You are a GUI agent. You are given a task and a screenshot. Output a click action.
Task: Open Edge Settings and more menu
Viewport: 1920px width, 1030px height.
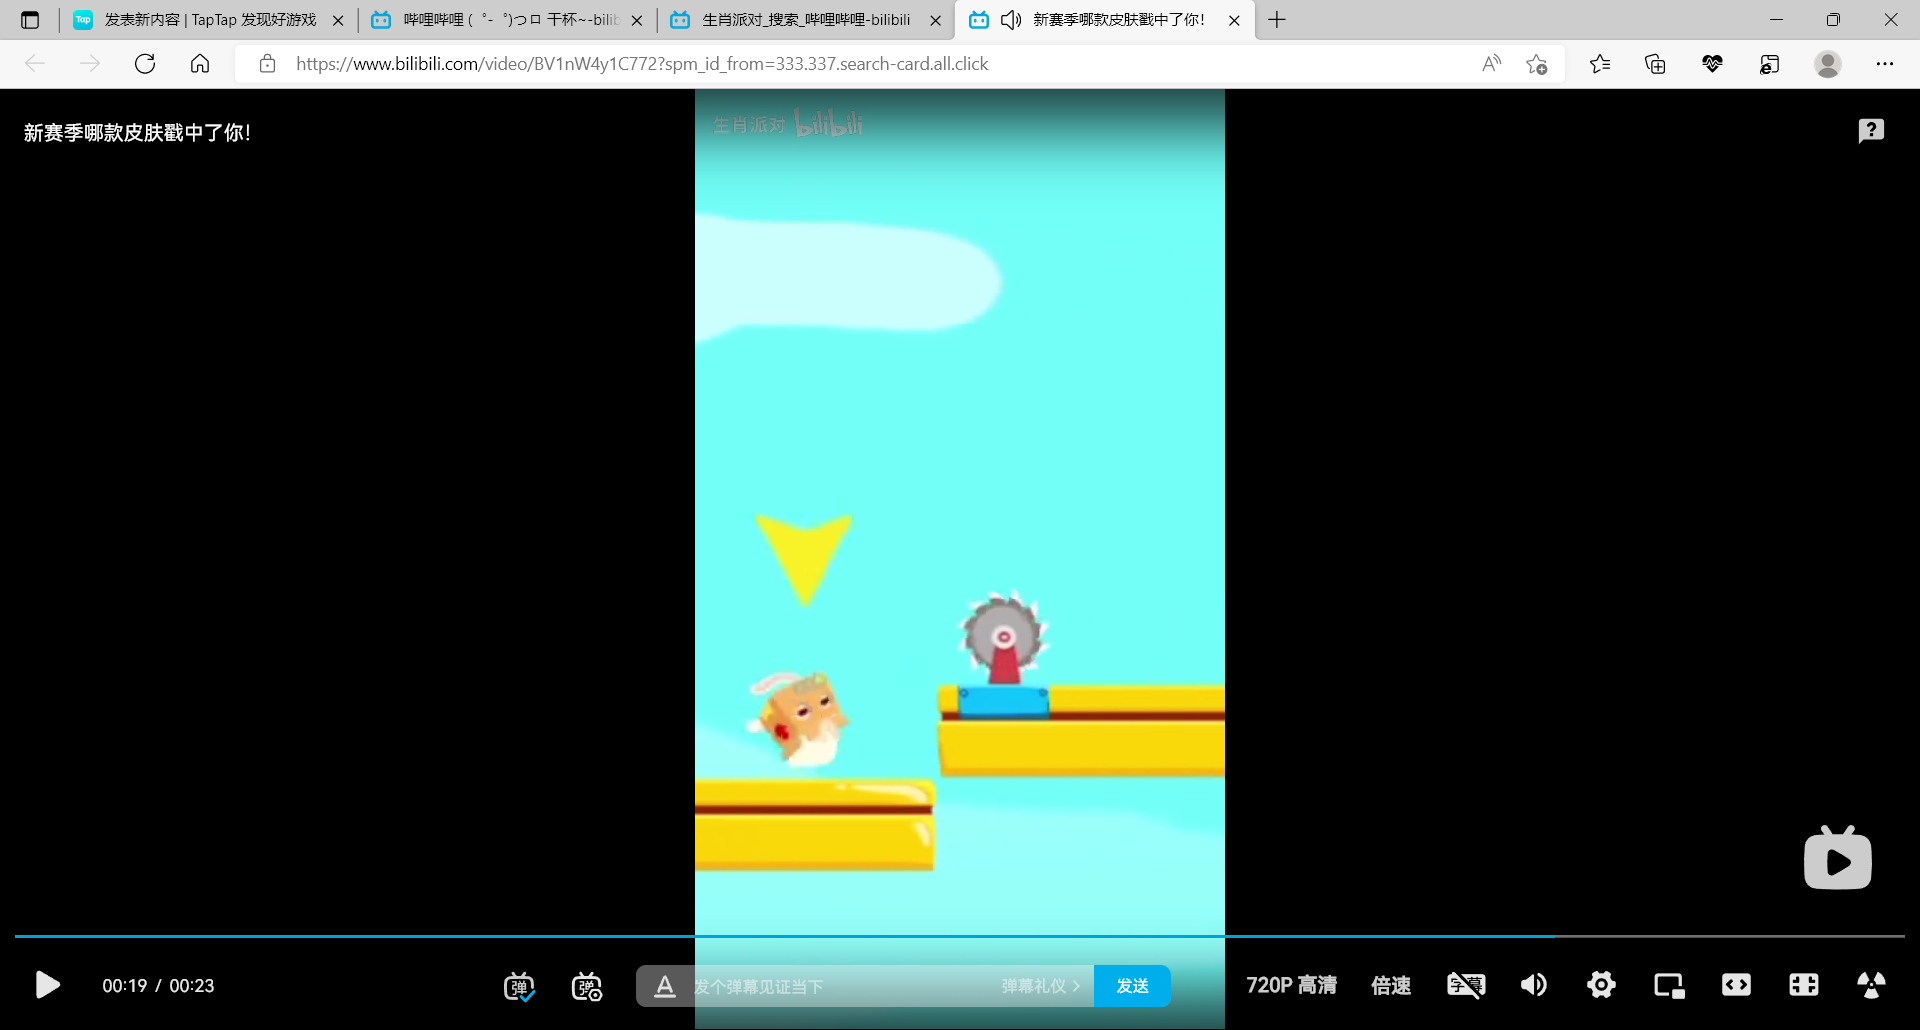click(1885, 64)
